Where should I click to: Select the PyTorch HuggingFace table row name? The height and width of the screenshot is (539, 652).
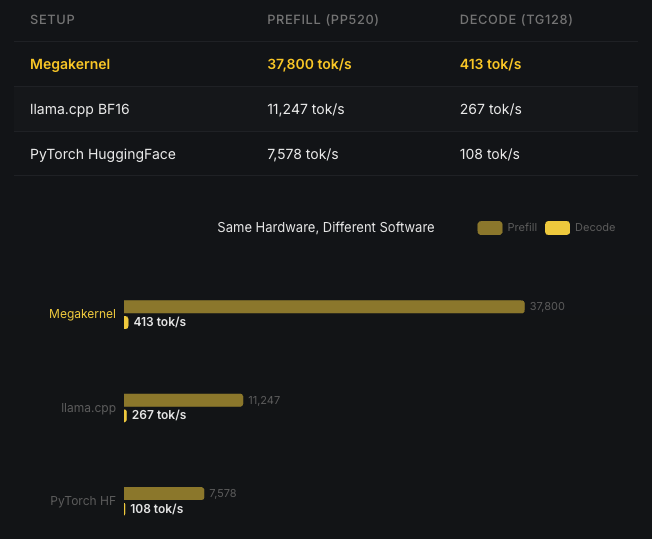[102, 154]
